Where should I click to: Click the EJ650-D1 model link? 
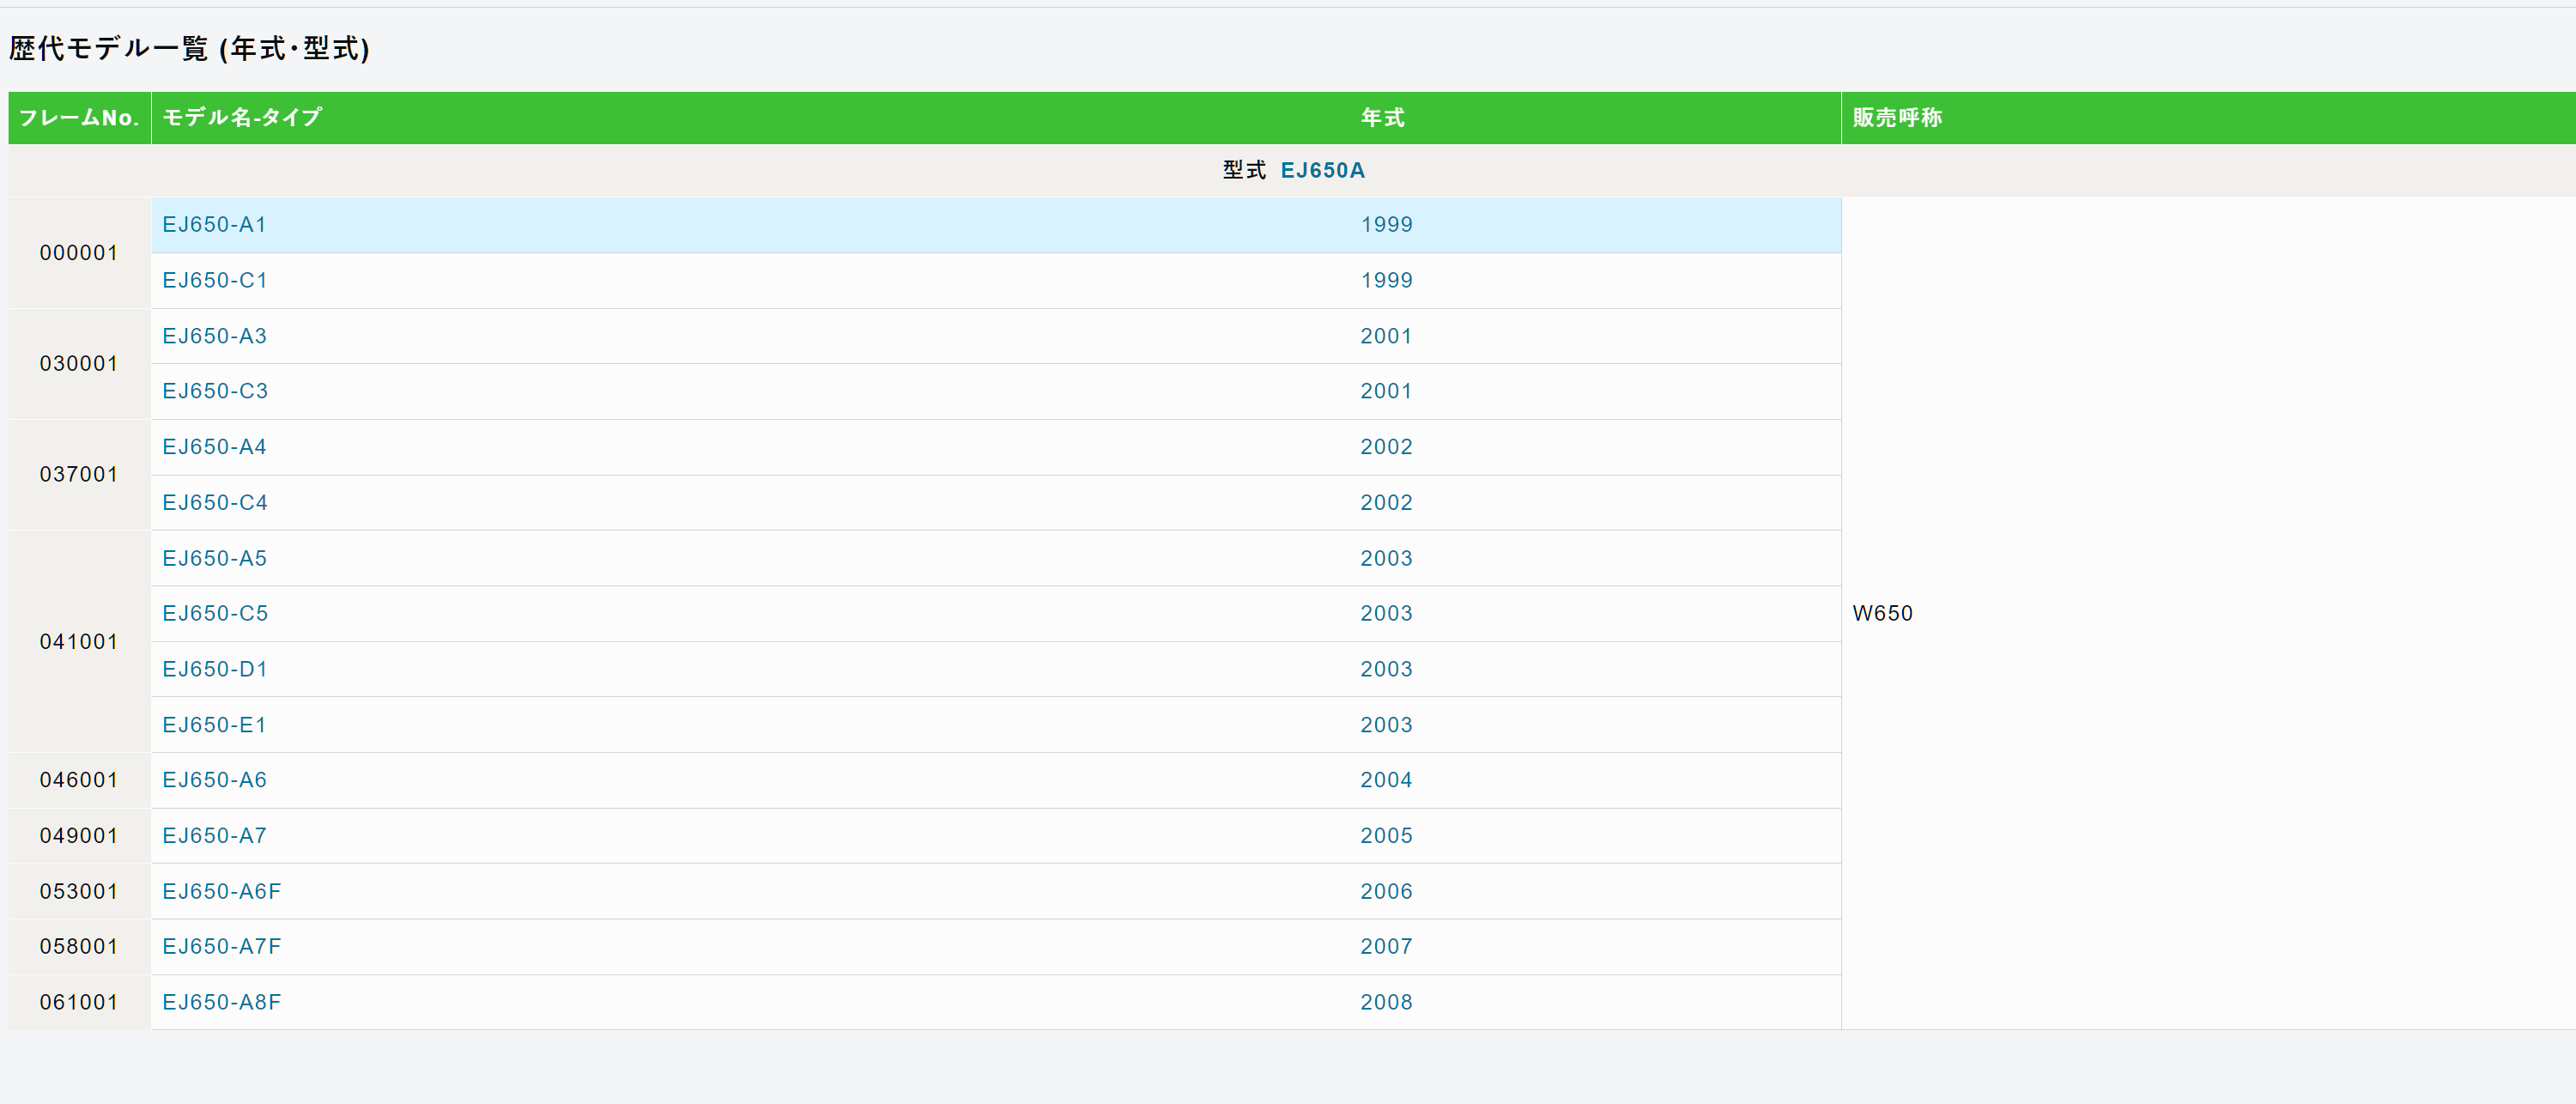(215, 669)
